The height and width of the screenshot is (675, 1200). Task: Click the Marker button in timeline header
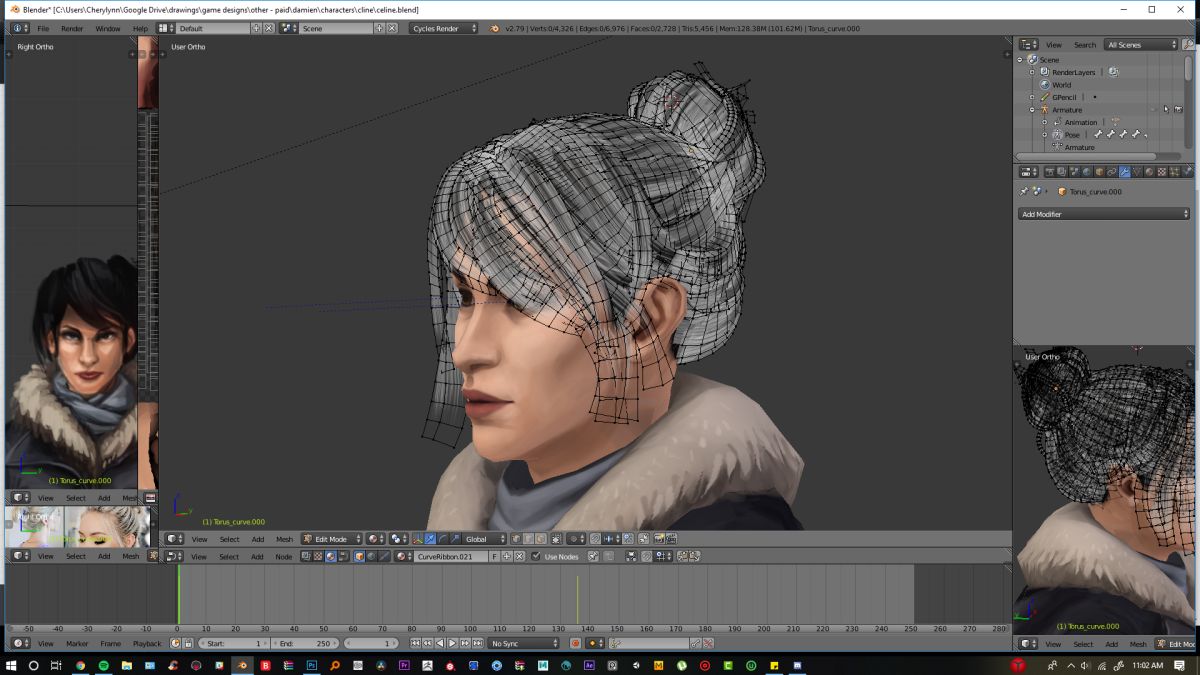(77, 643)
